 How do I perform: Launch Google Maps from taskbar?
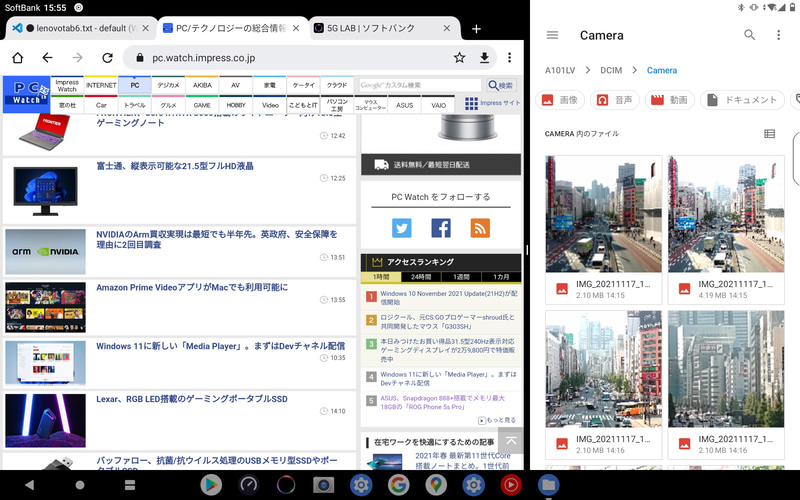coord(436,485)
